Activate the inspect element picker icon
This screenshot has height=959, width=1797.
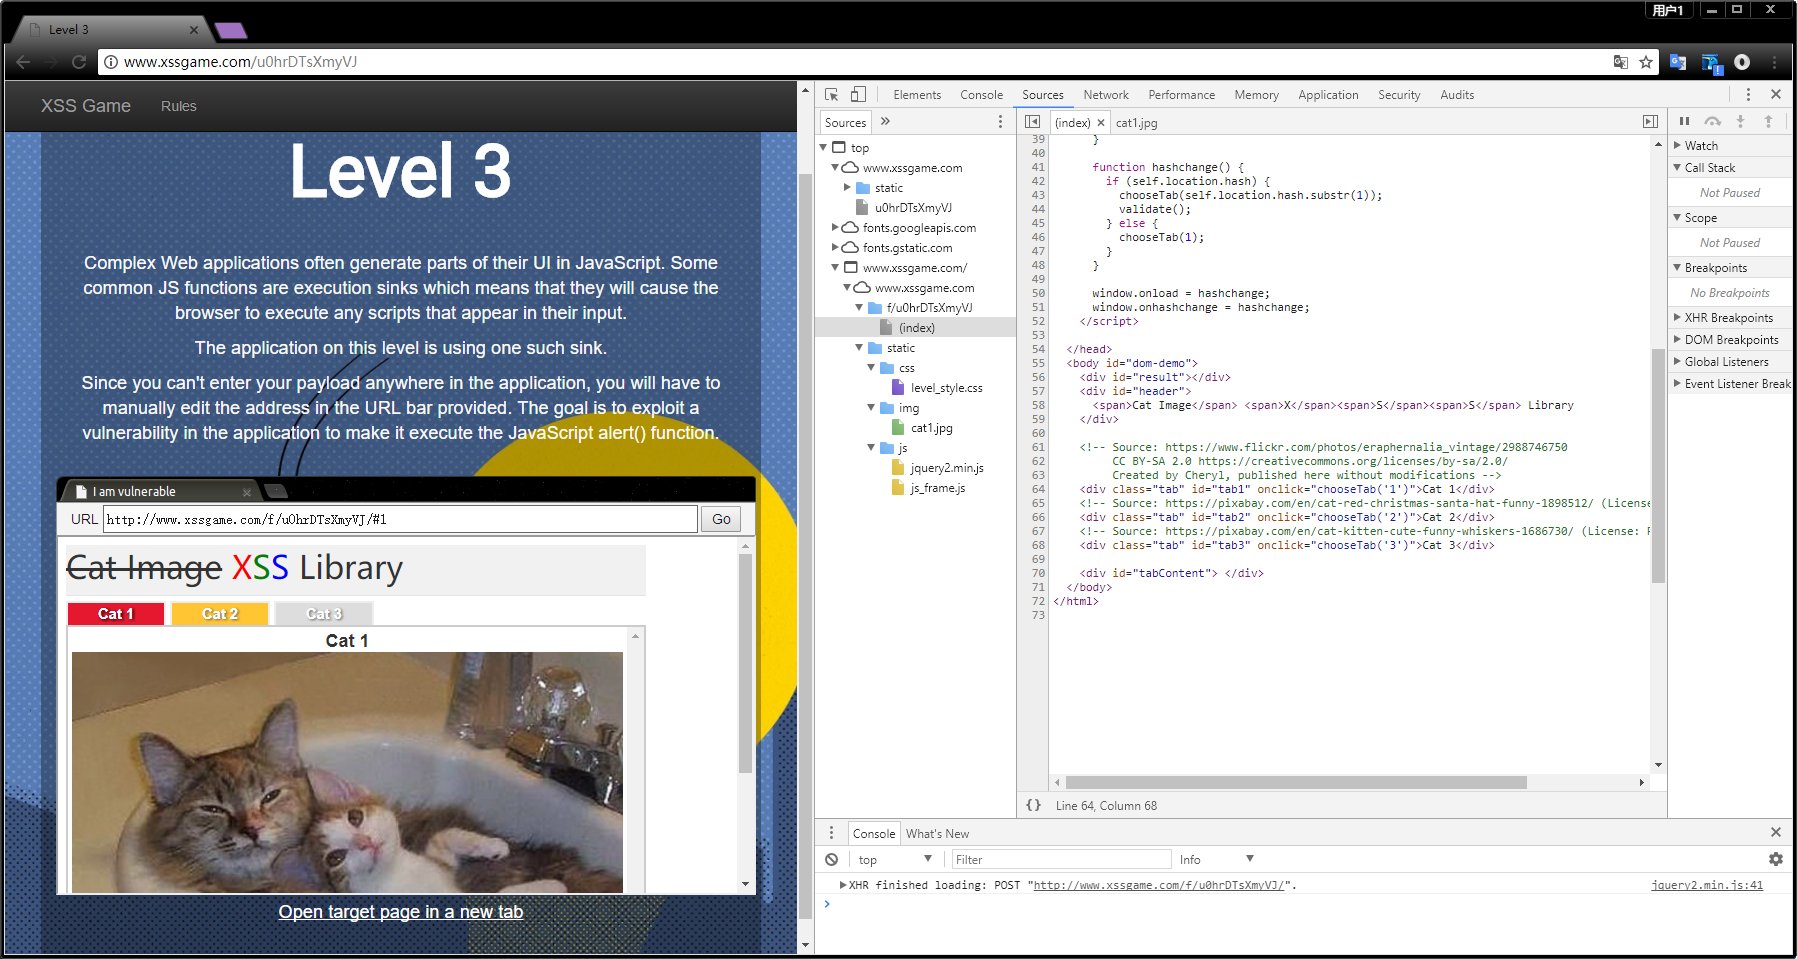(x=831, y=95)
